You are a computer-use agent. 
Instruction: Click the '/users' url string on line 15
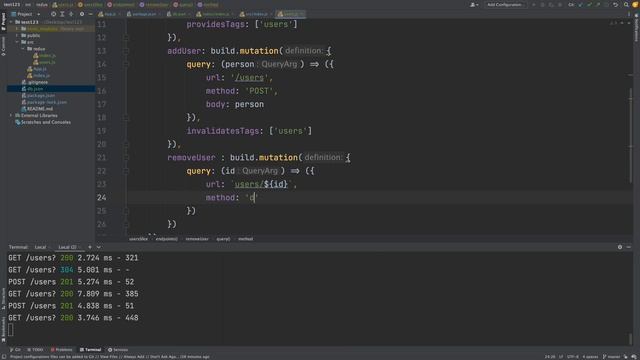tap(249, 78)
